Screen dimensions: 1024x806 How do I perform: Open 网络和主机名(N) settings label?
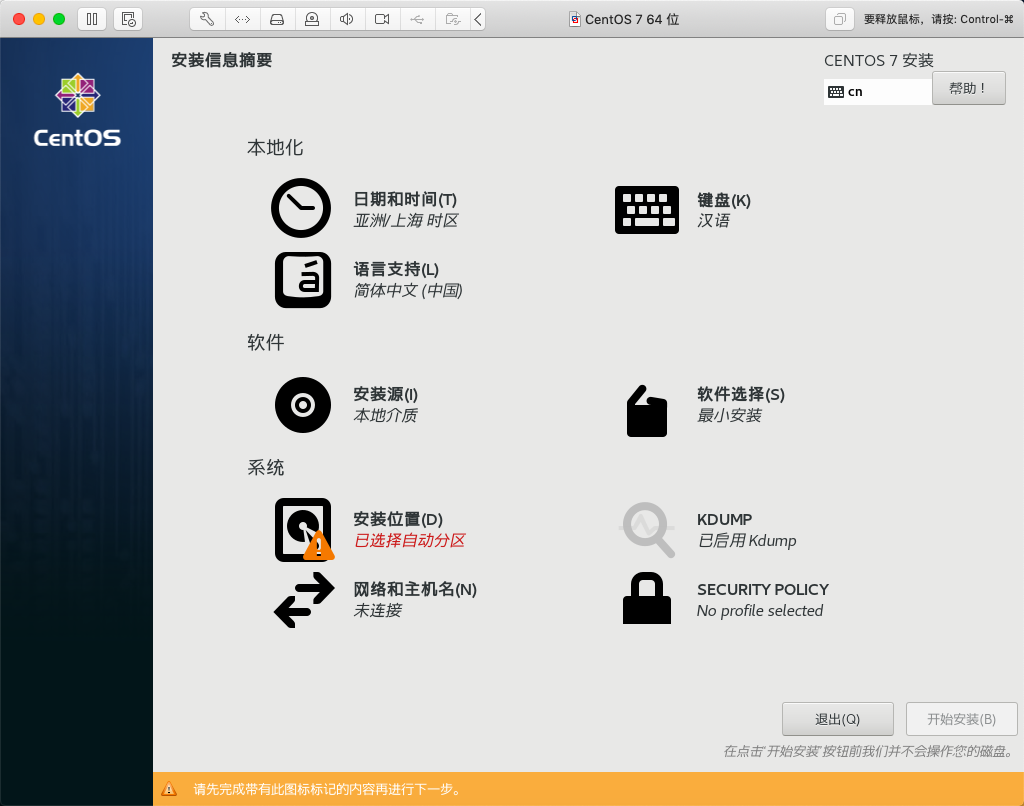coord(415,589)
